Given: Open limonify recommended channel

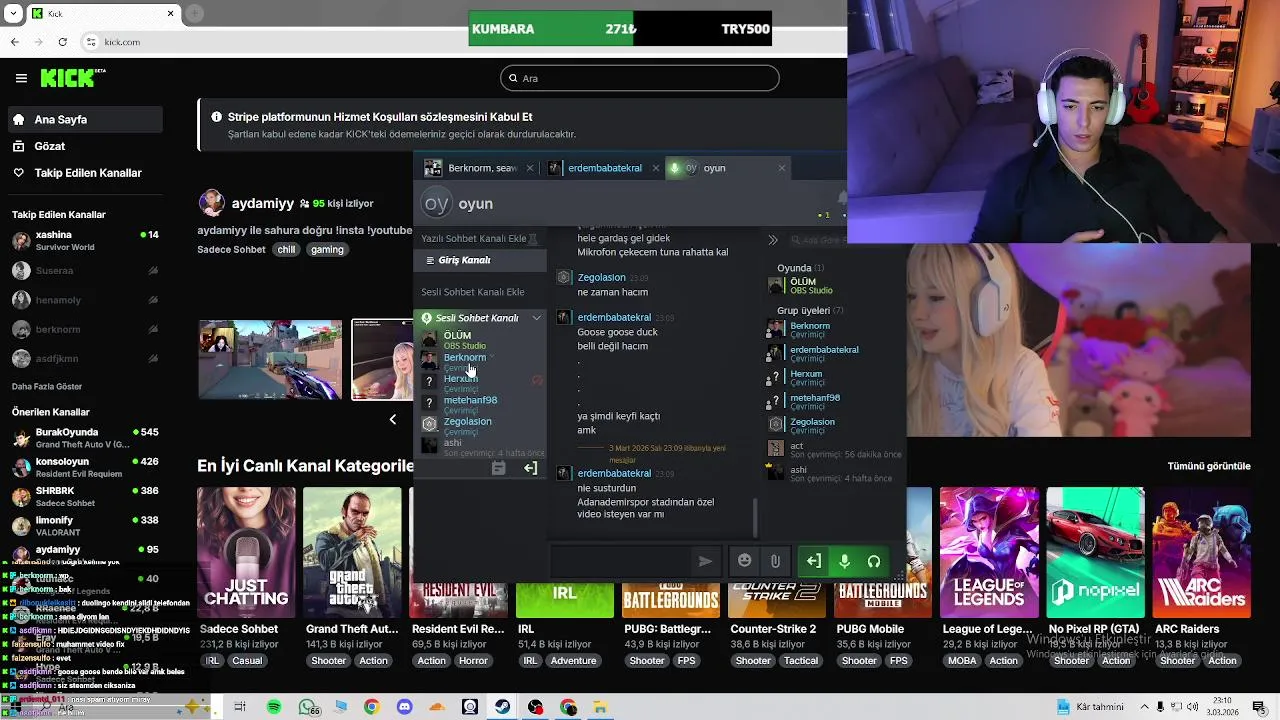Looking at the screenshot, I should [x=86, y=526].
